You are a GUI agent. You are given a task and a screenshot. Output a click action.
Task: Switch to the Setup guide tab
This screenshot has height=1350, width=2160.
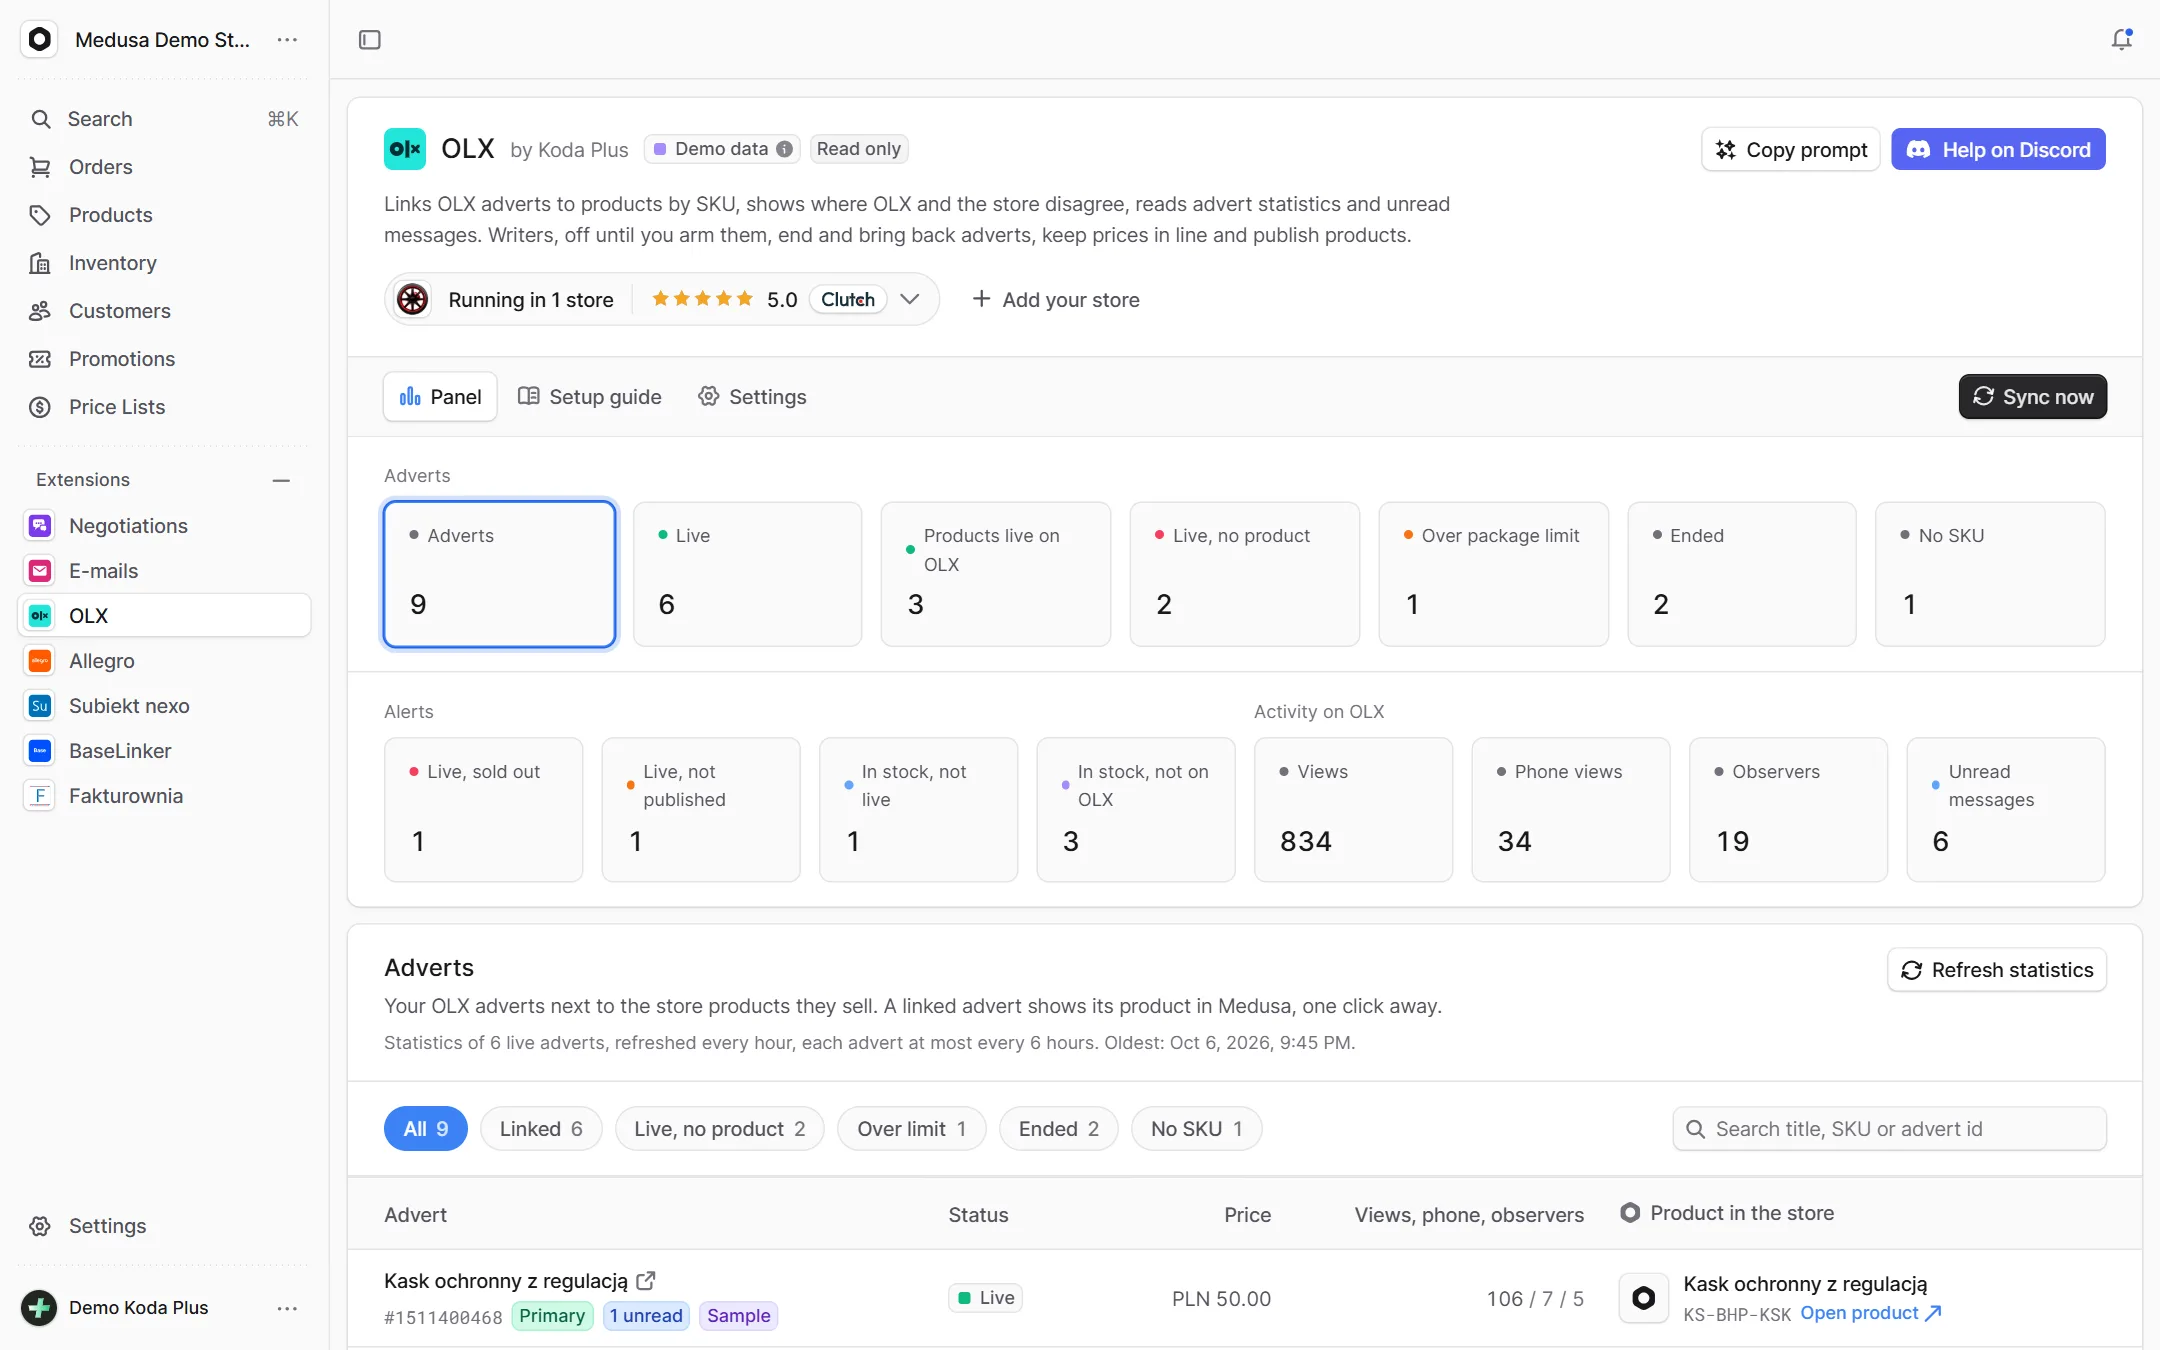(589, 397)
